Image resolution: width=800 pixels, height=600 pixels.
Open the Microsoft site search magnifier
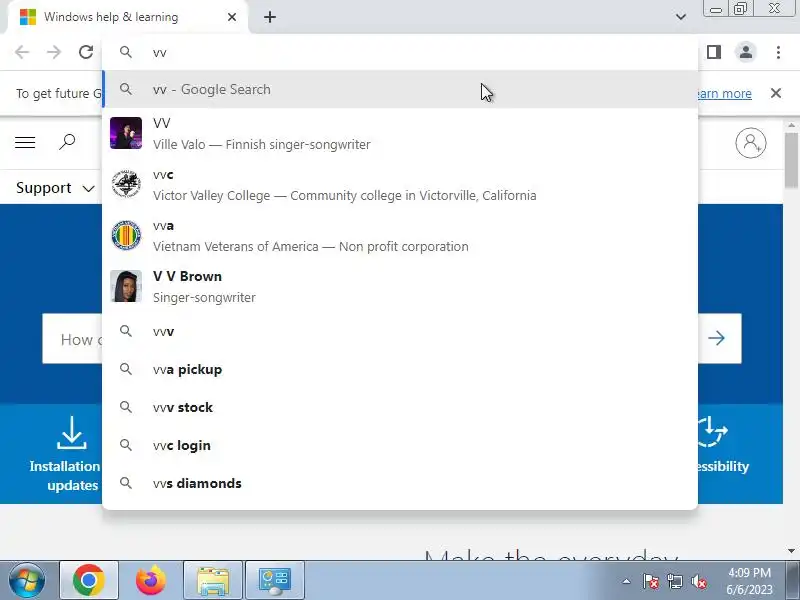coord(67,142)
